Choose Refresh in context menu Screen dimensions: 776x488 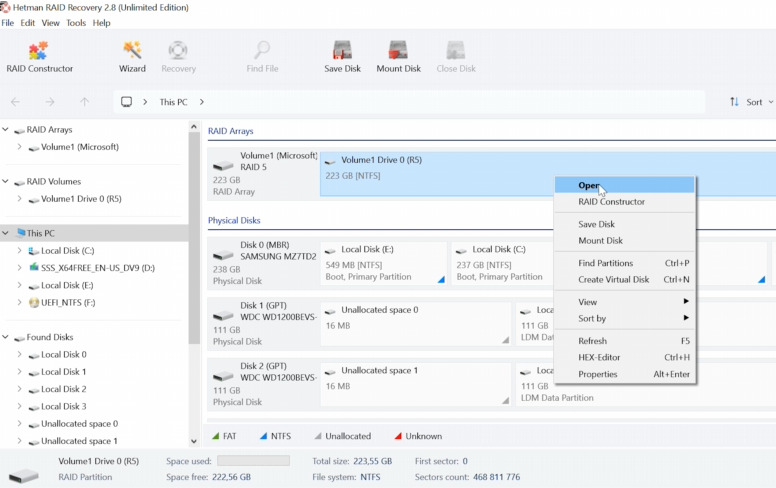point(625,341)
